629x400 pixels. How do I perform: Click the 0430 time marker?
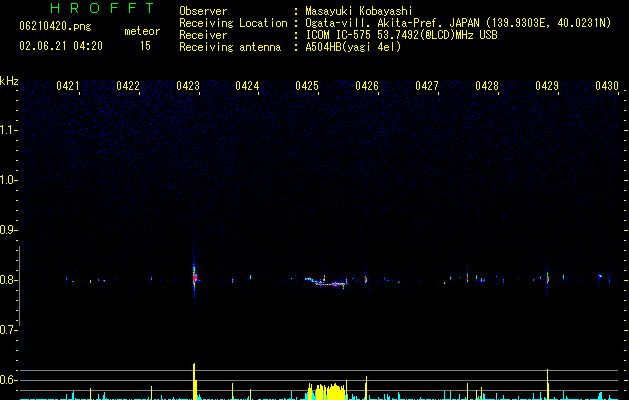point(607,86)
